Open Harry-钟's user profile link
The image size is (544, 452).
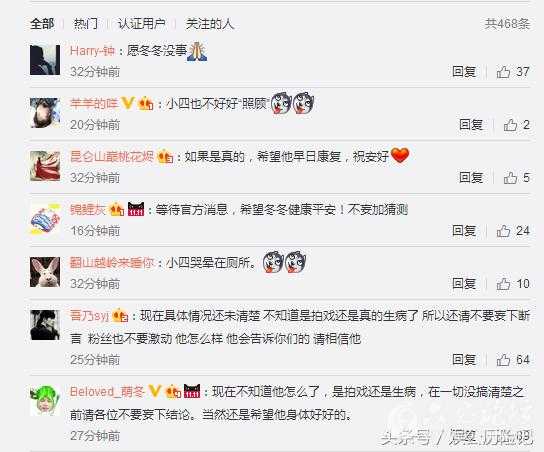[92, 51]
